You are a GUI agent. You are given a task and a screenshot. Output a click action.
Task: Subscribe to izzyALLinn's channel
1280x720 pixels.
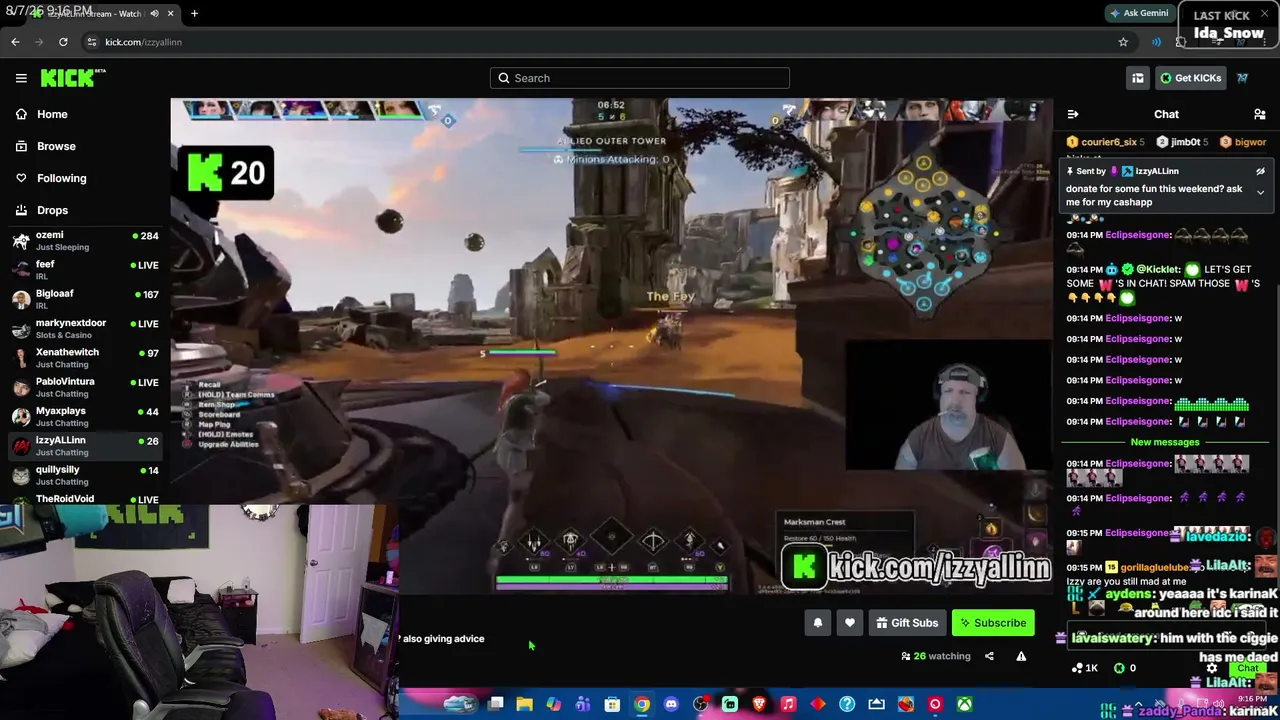993,623
